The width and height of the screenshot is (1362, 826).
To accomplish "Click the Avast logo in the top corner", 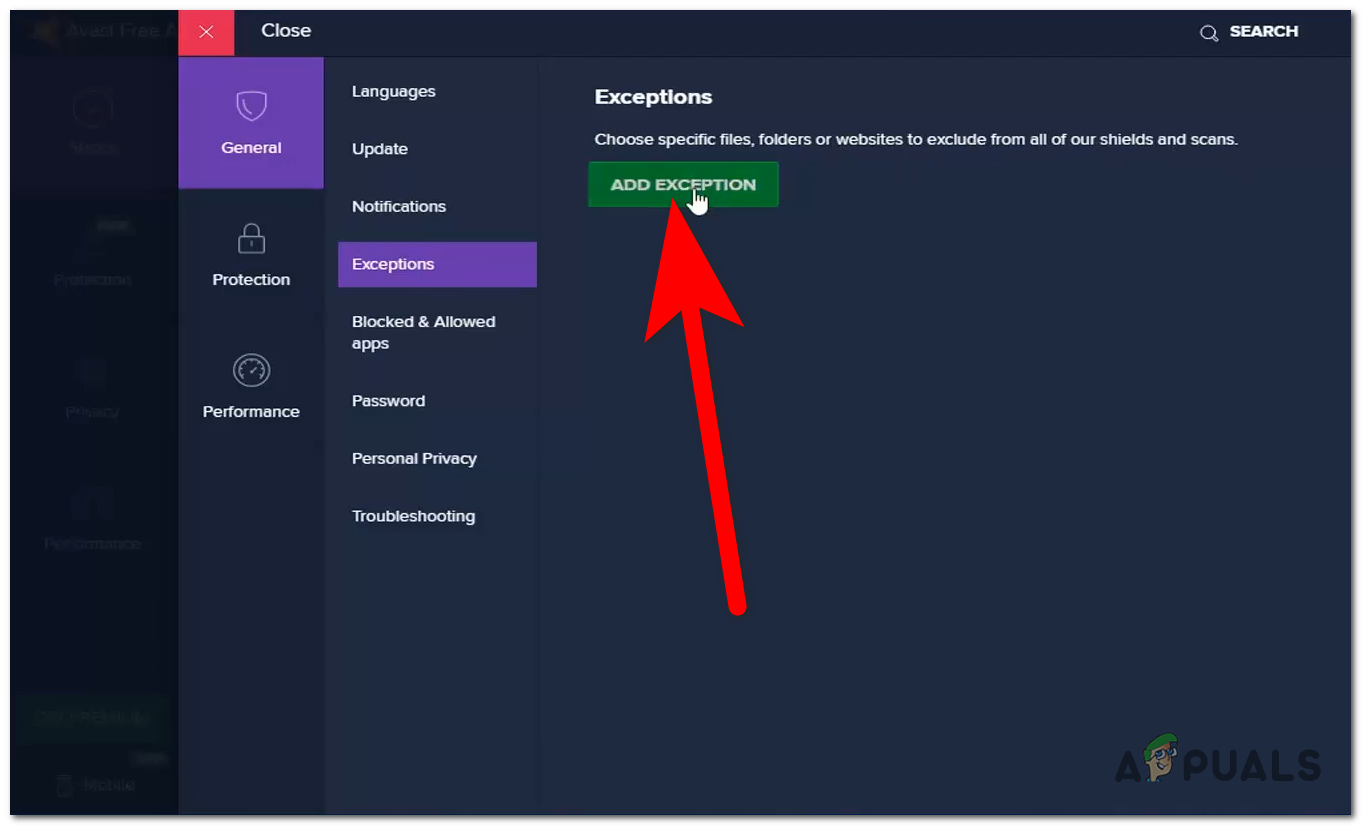I will coord(42,31).
